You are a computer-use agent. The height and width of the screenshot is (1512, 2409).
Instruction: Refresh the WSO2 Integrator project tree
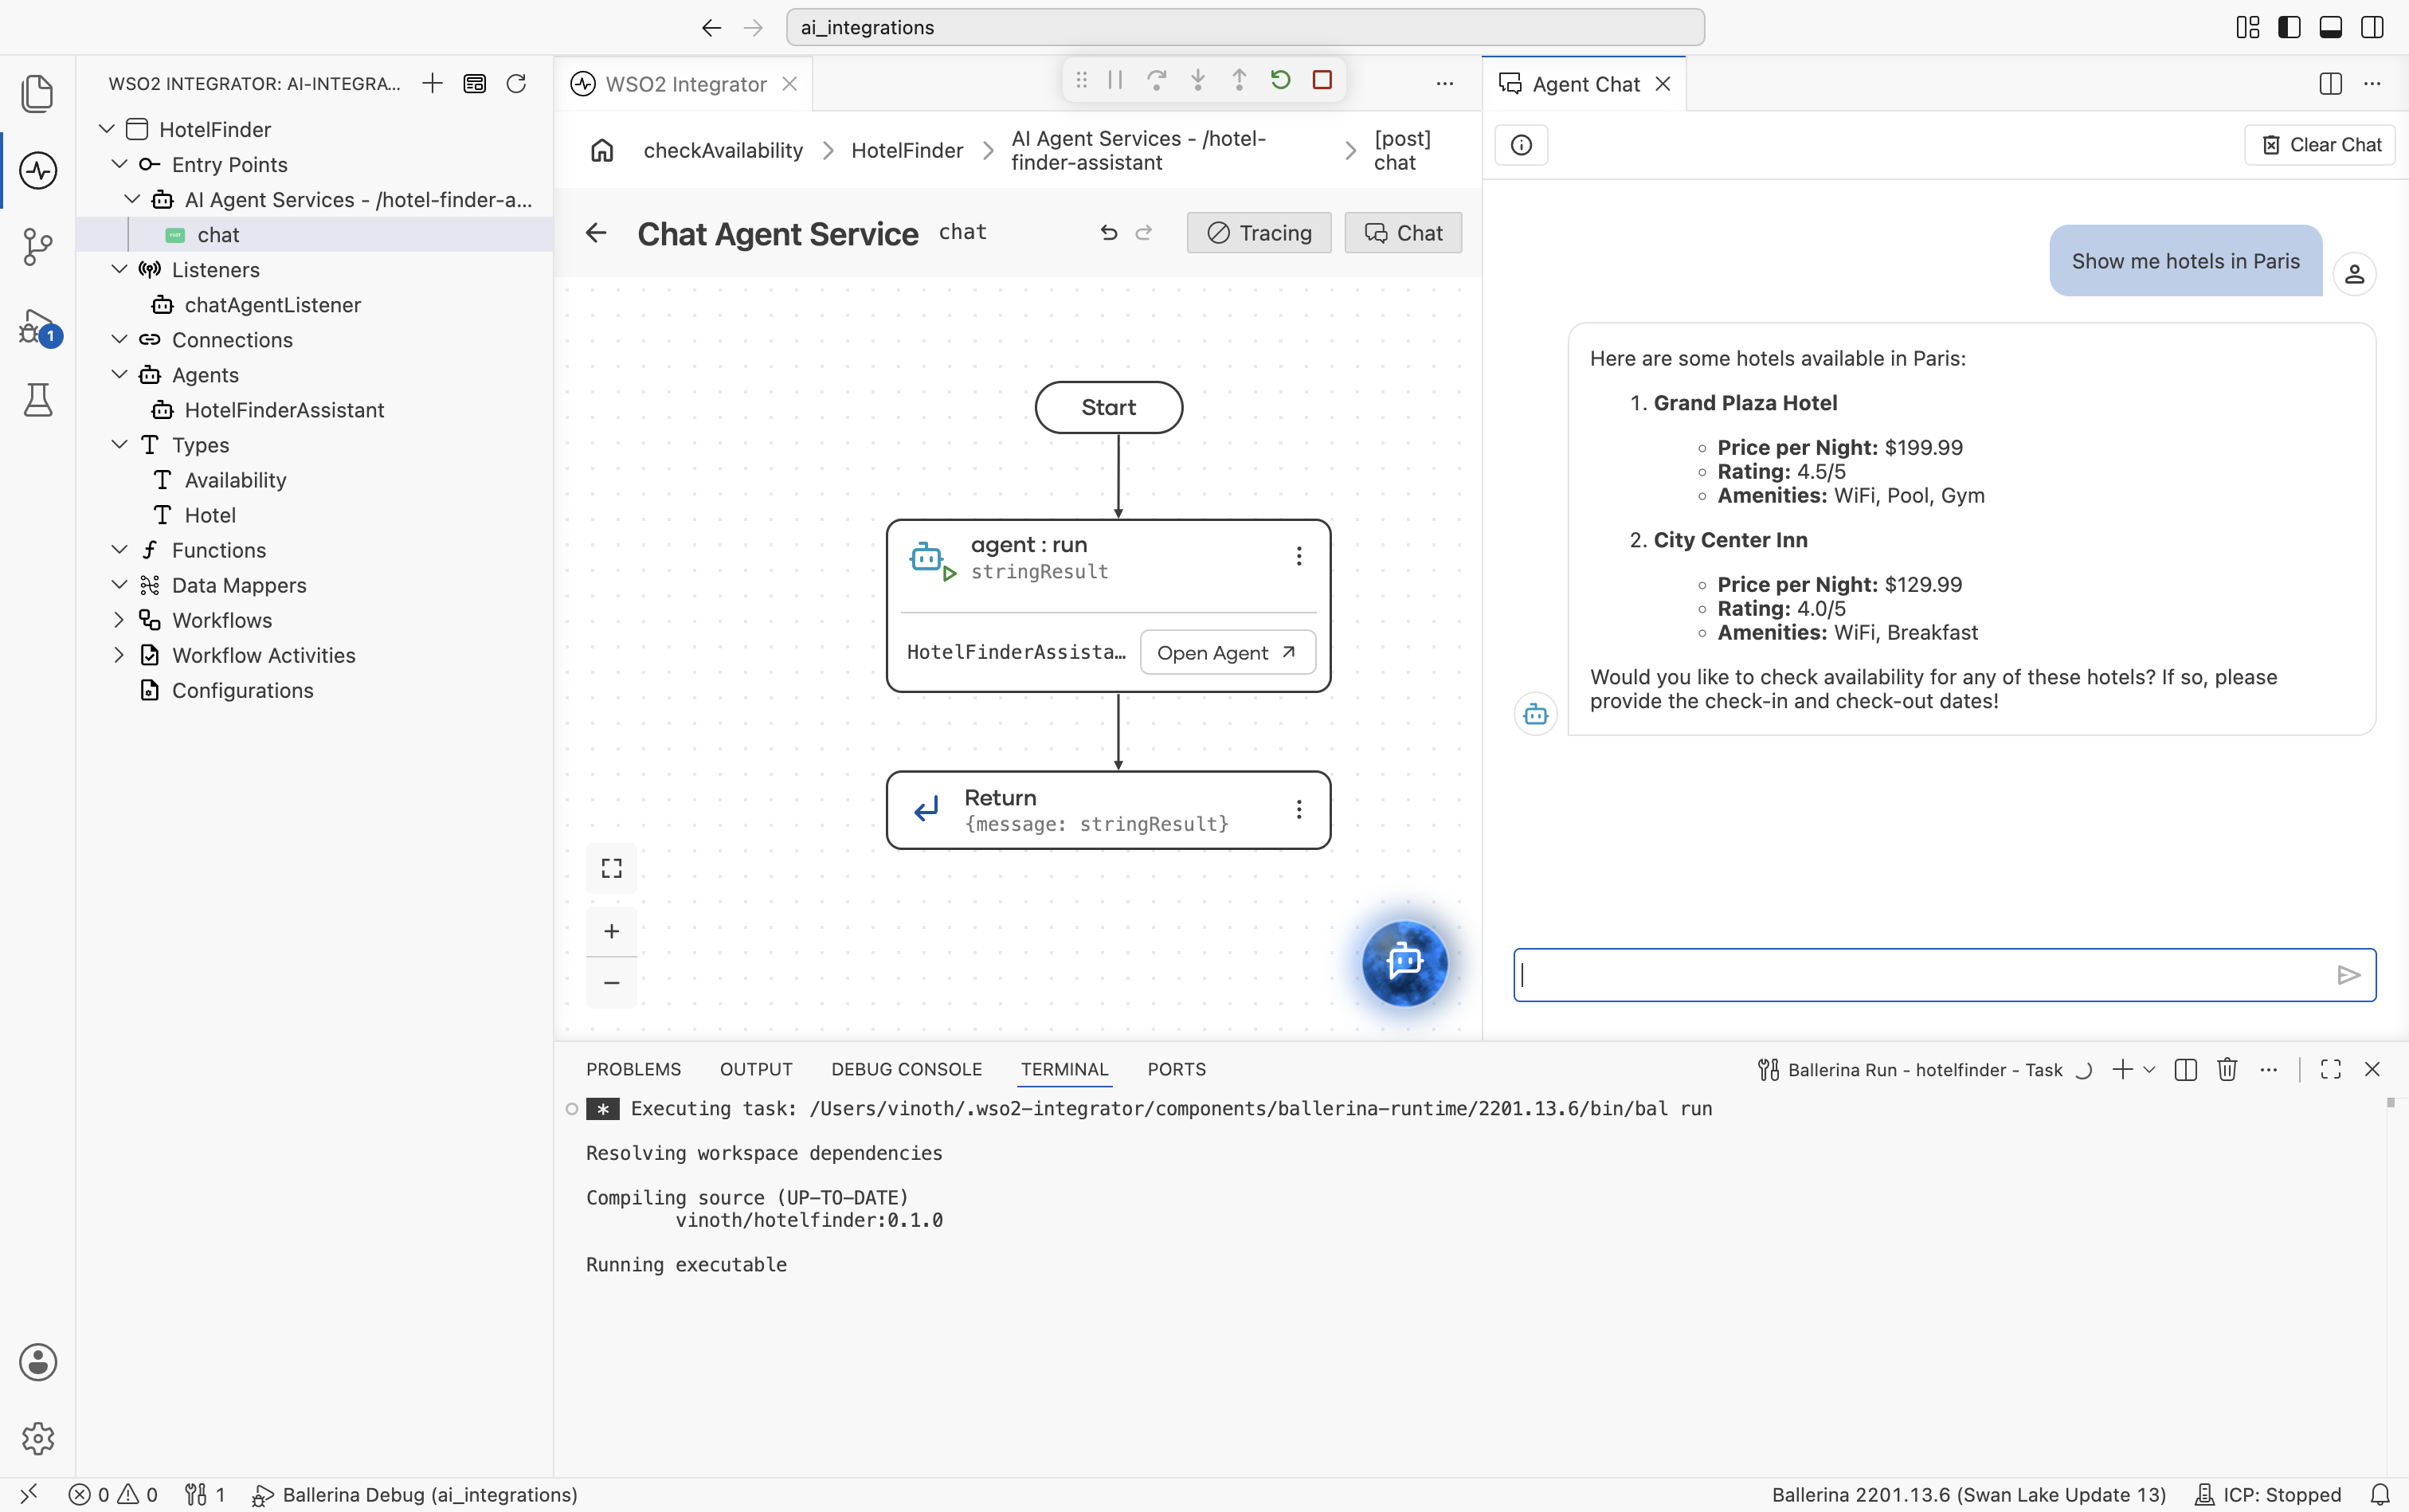(x=516, y=83)
